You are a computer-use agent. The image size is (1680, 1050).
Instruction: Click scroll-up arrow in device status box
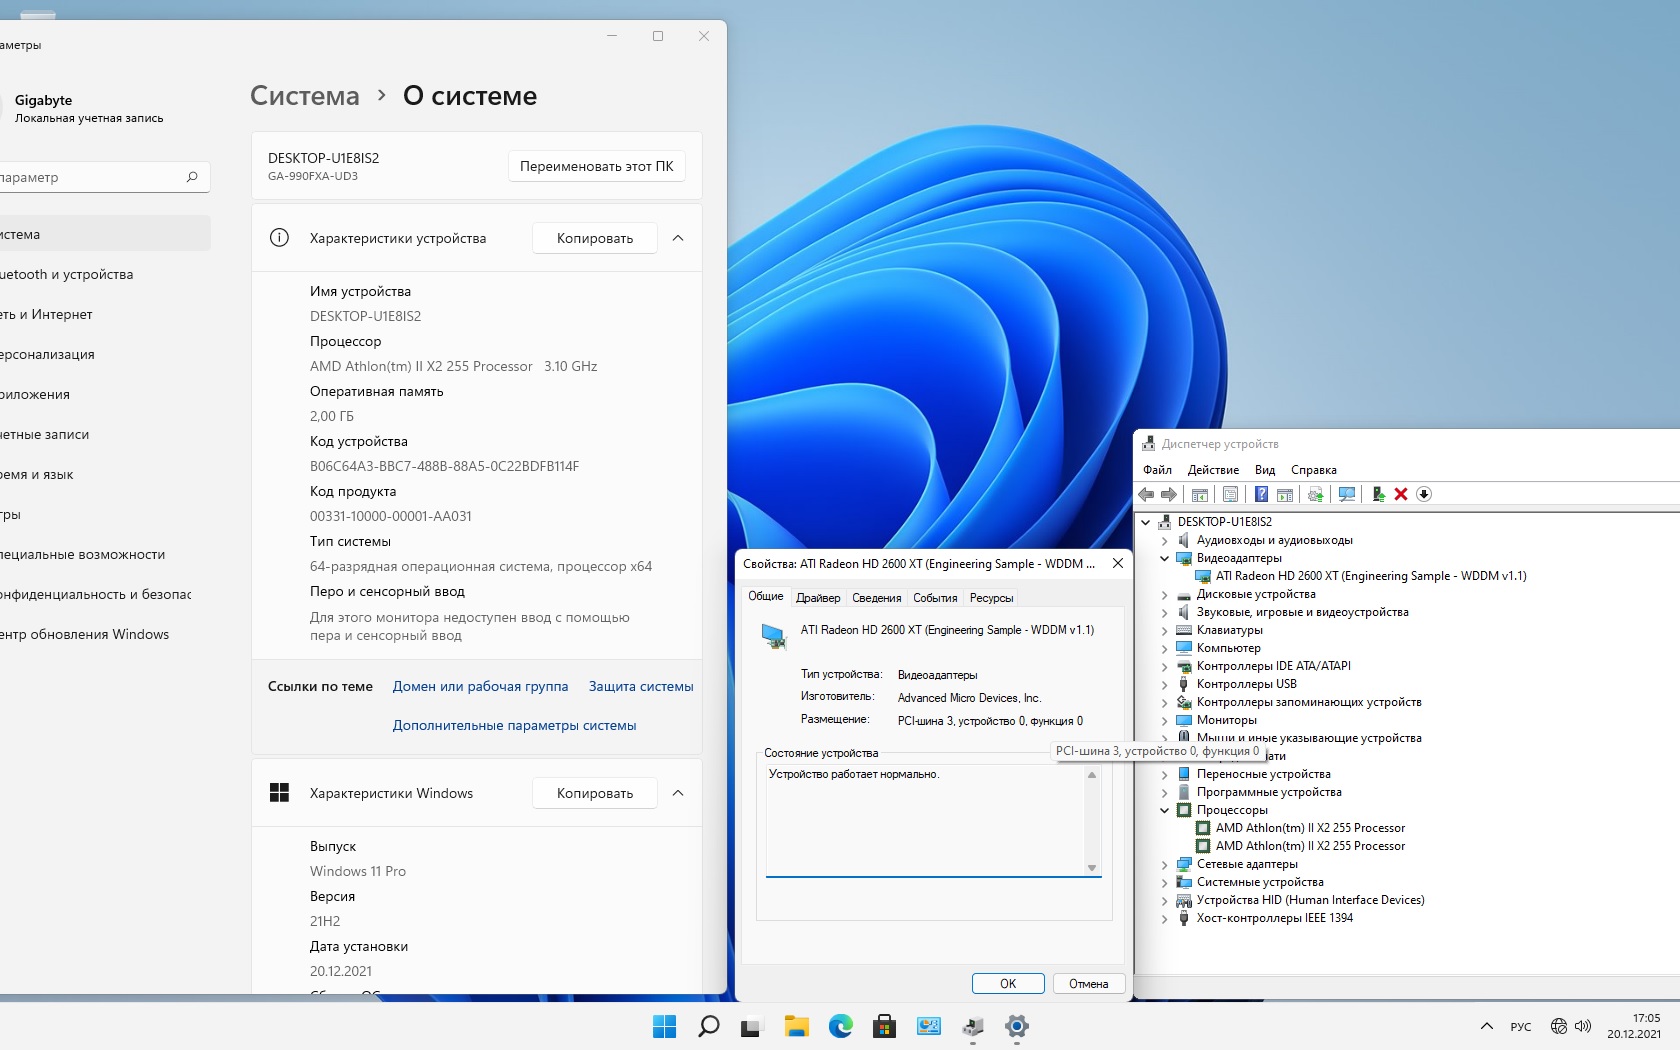(1092, 775)
